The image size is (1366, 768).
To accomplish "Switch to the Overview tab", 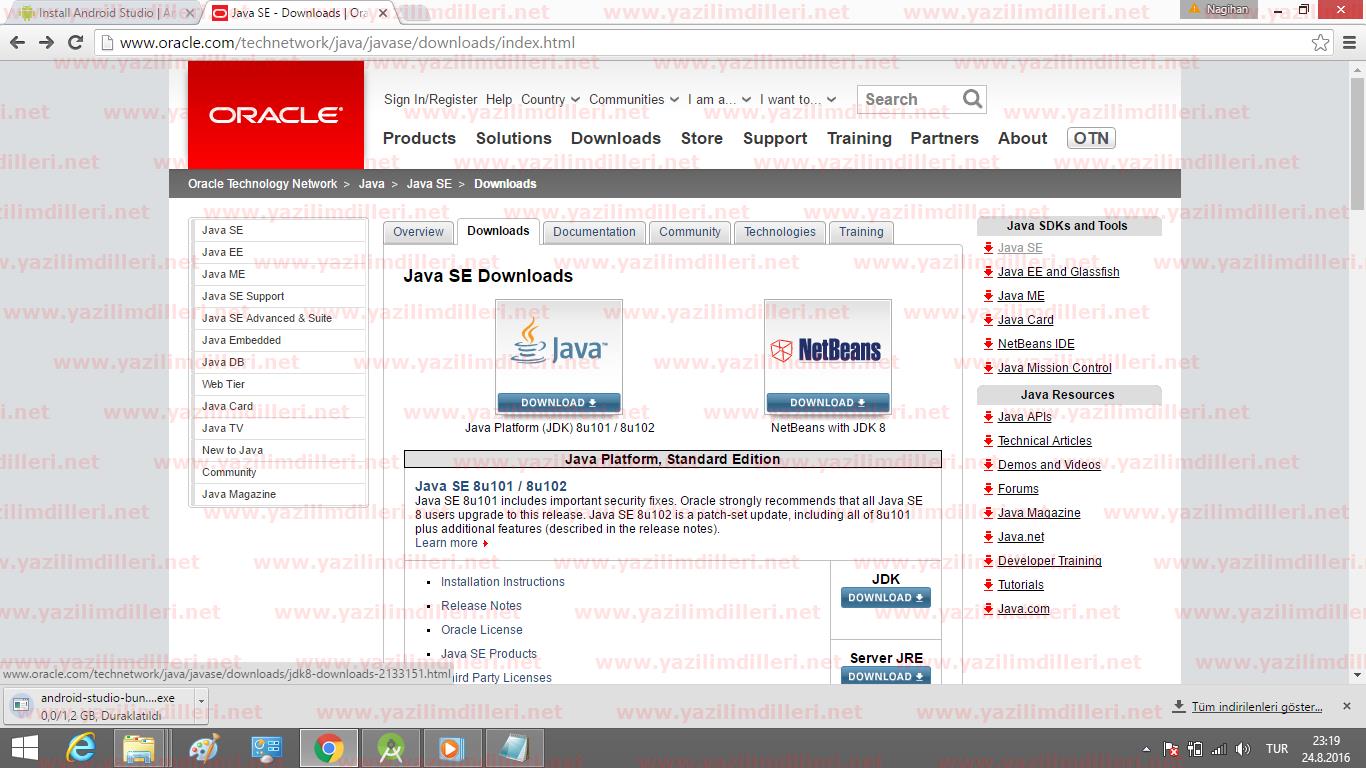I will tap(418, 232).
